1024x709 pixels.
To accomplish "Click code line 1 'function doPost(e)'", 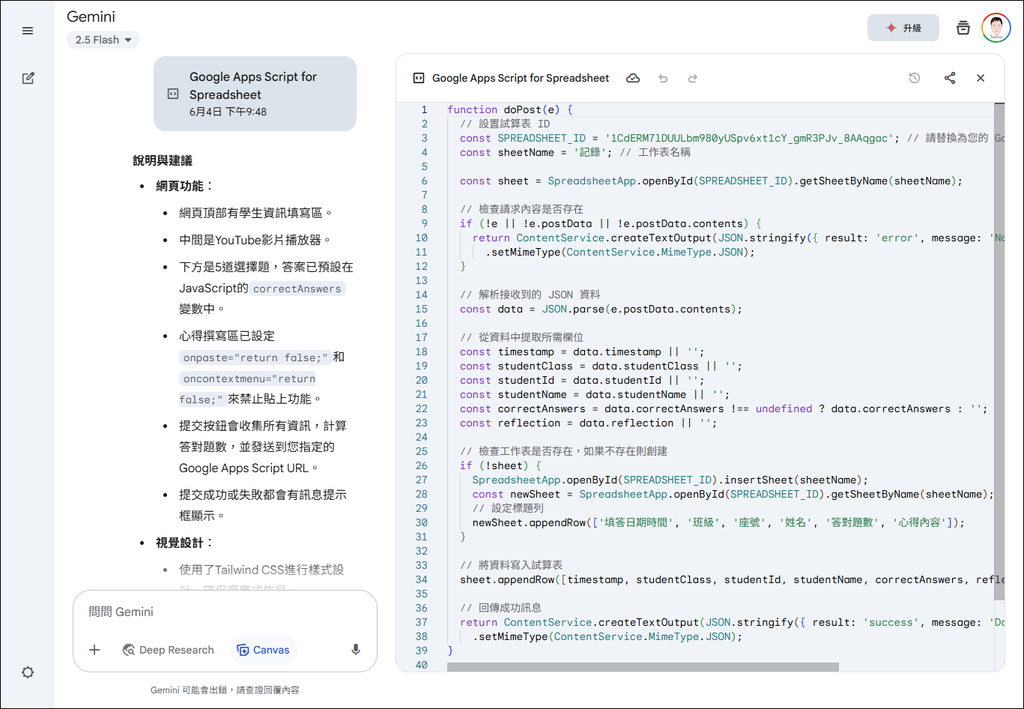I will [x=509, y=110].
